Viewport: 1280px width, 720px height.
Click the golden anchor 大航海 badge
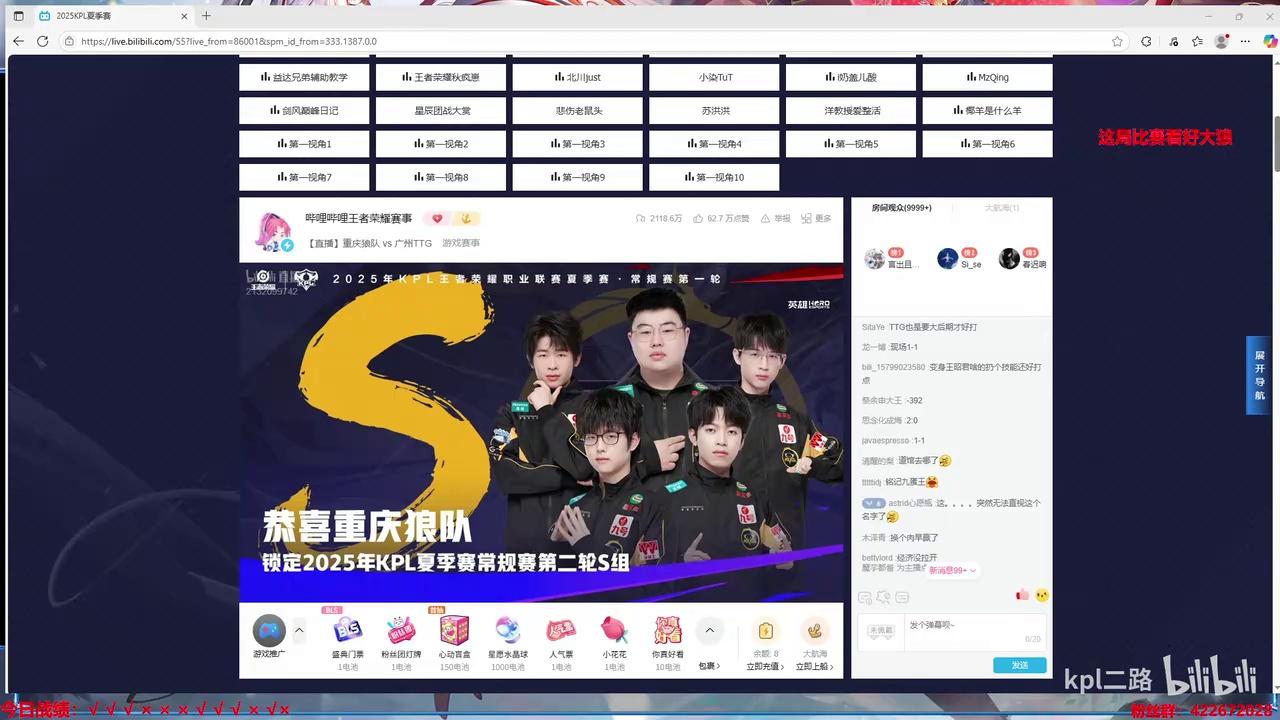coord(467,218)
